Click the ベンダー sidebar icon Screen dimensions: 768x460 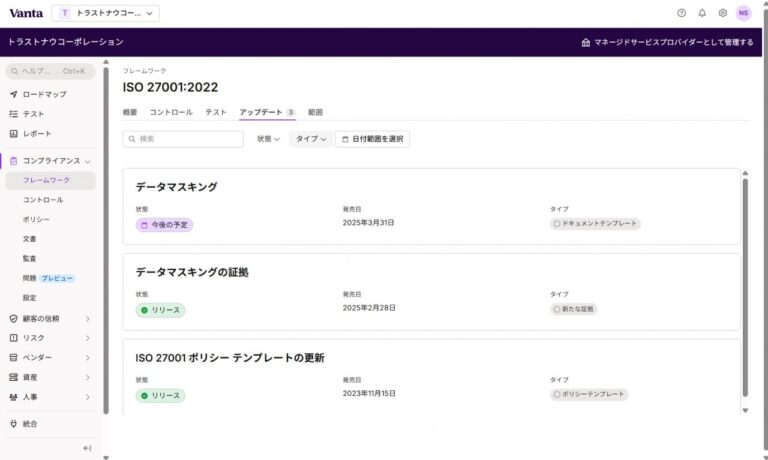point(14,358)
